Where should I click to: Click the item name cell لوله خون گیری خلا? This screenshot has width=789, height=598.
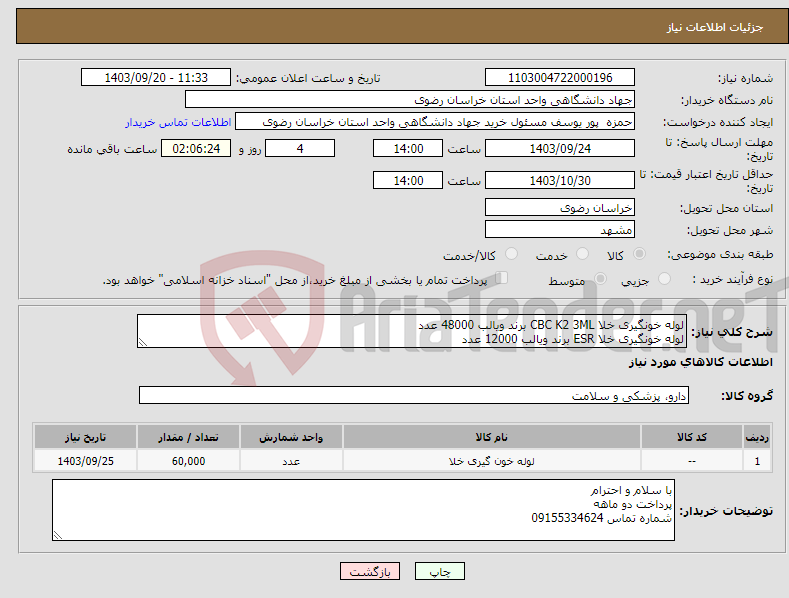(492, 461)
